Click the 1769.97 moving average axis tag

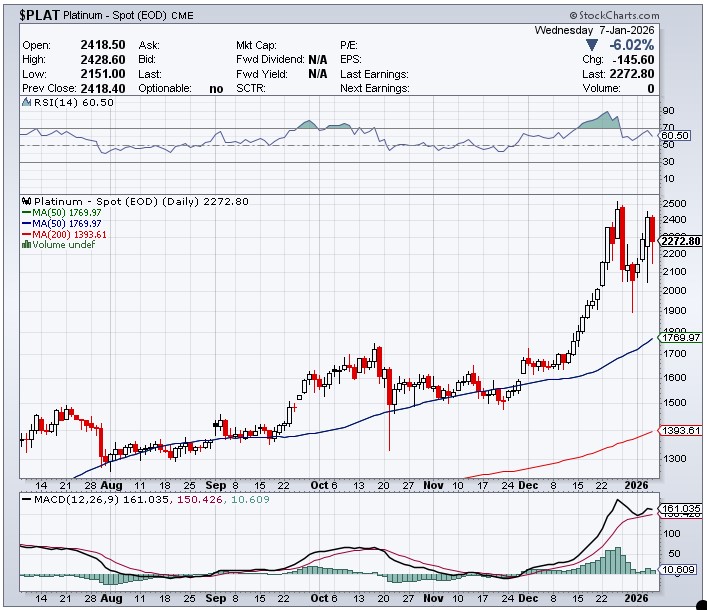(x=680, y=338)
